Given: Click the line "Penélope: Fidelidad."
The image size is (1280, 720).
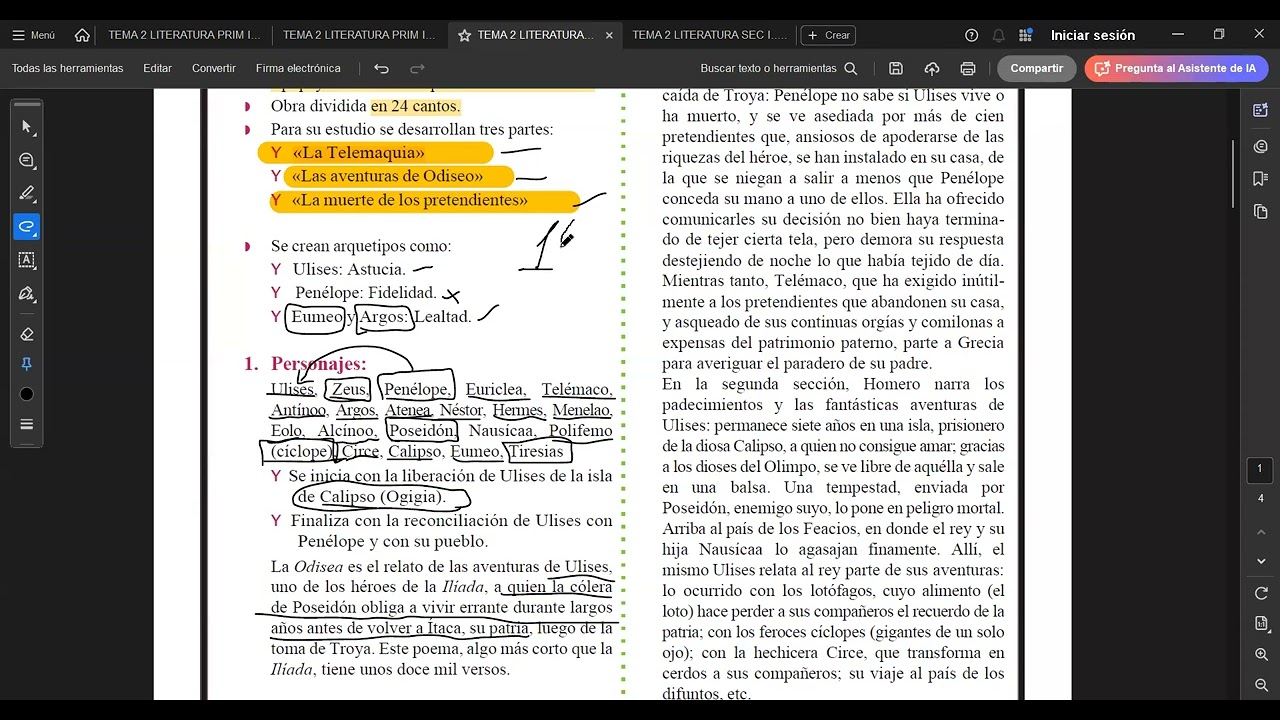Looking at the screenshot, I should (365, 293).
